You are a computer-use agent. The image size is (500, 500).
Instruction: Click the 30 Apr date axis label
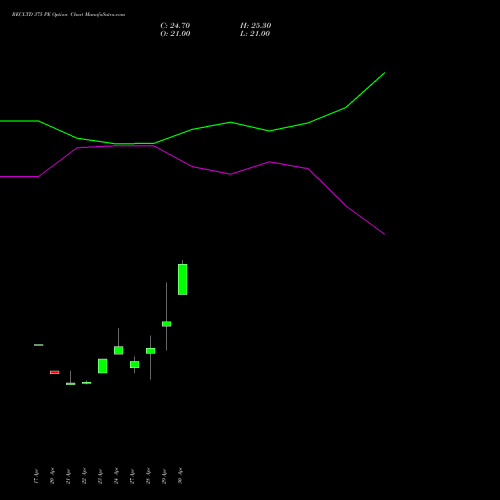click(180, 476)
